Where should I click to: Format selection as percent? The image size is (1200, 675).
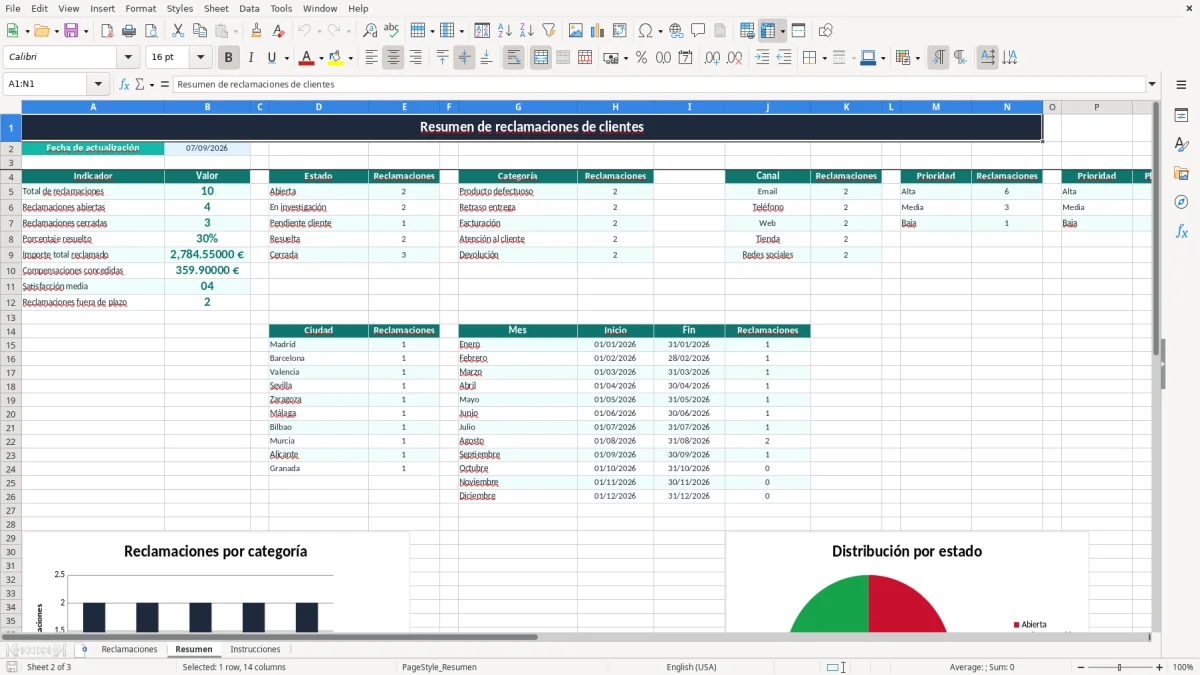641,58
